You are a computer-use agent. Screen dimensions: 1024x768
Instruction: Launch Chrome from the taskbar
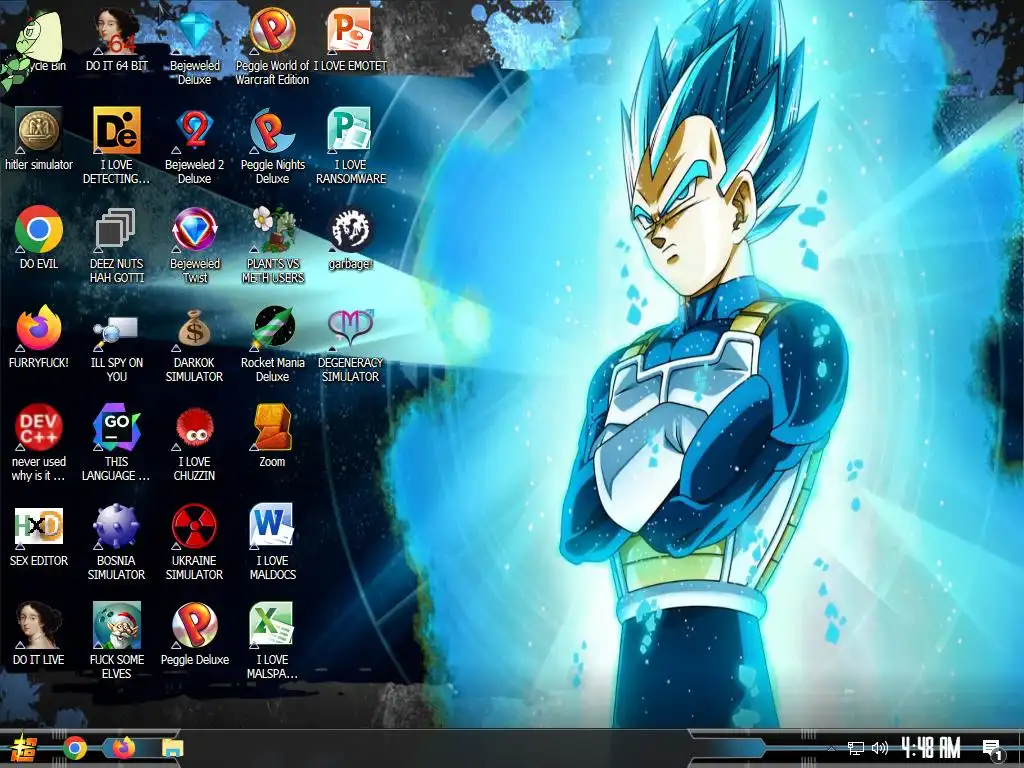pos(75,748)
